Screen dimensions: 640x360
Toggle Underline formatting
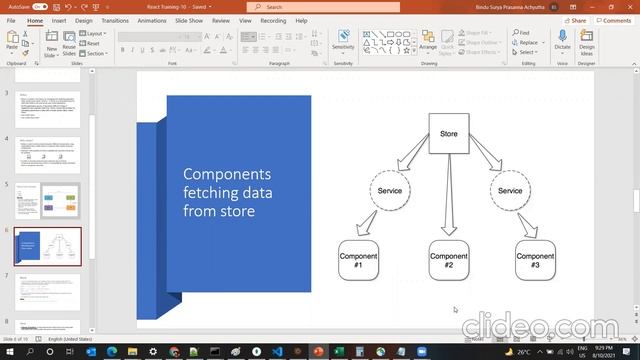142,50
